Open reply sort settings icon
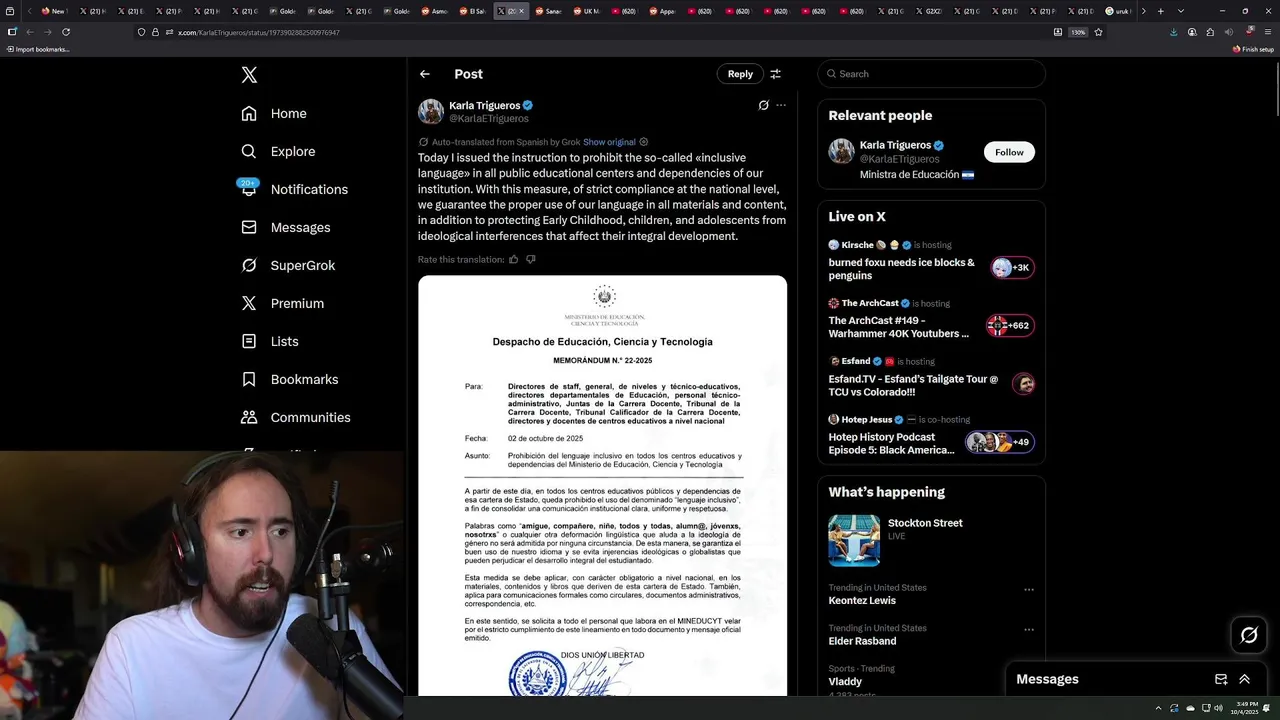 coord(775,74)
